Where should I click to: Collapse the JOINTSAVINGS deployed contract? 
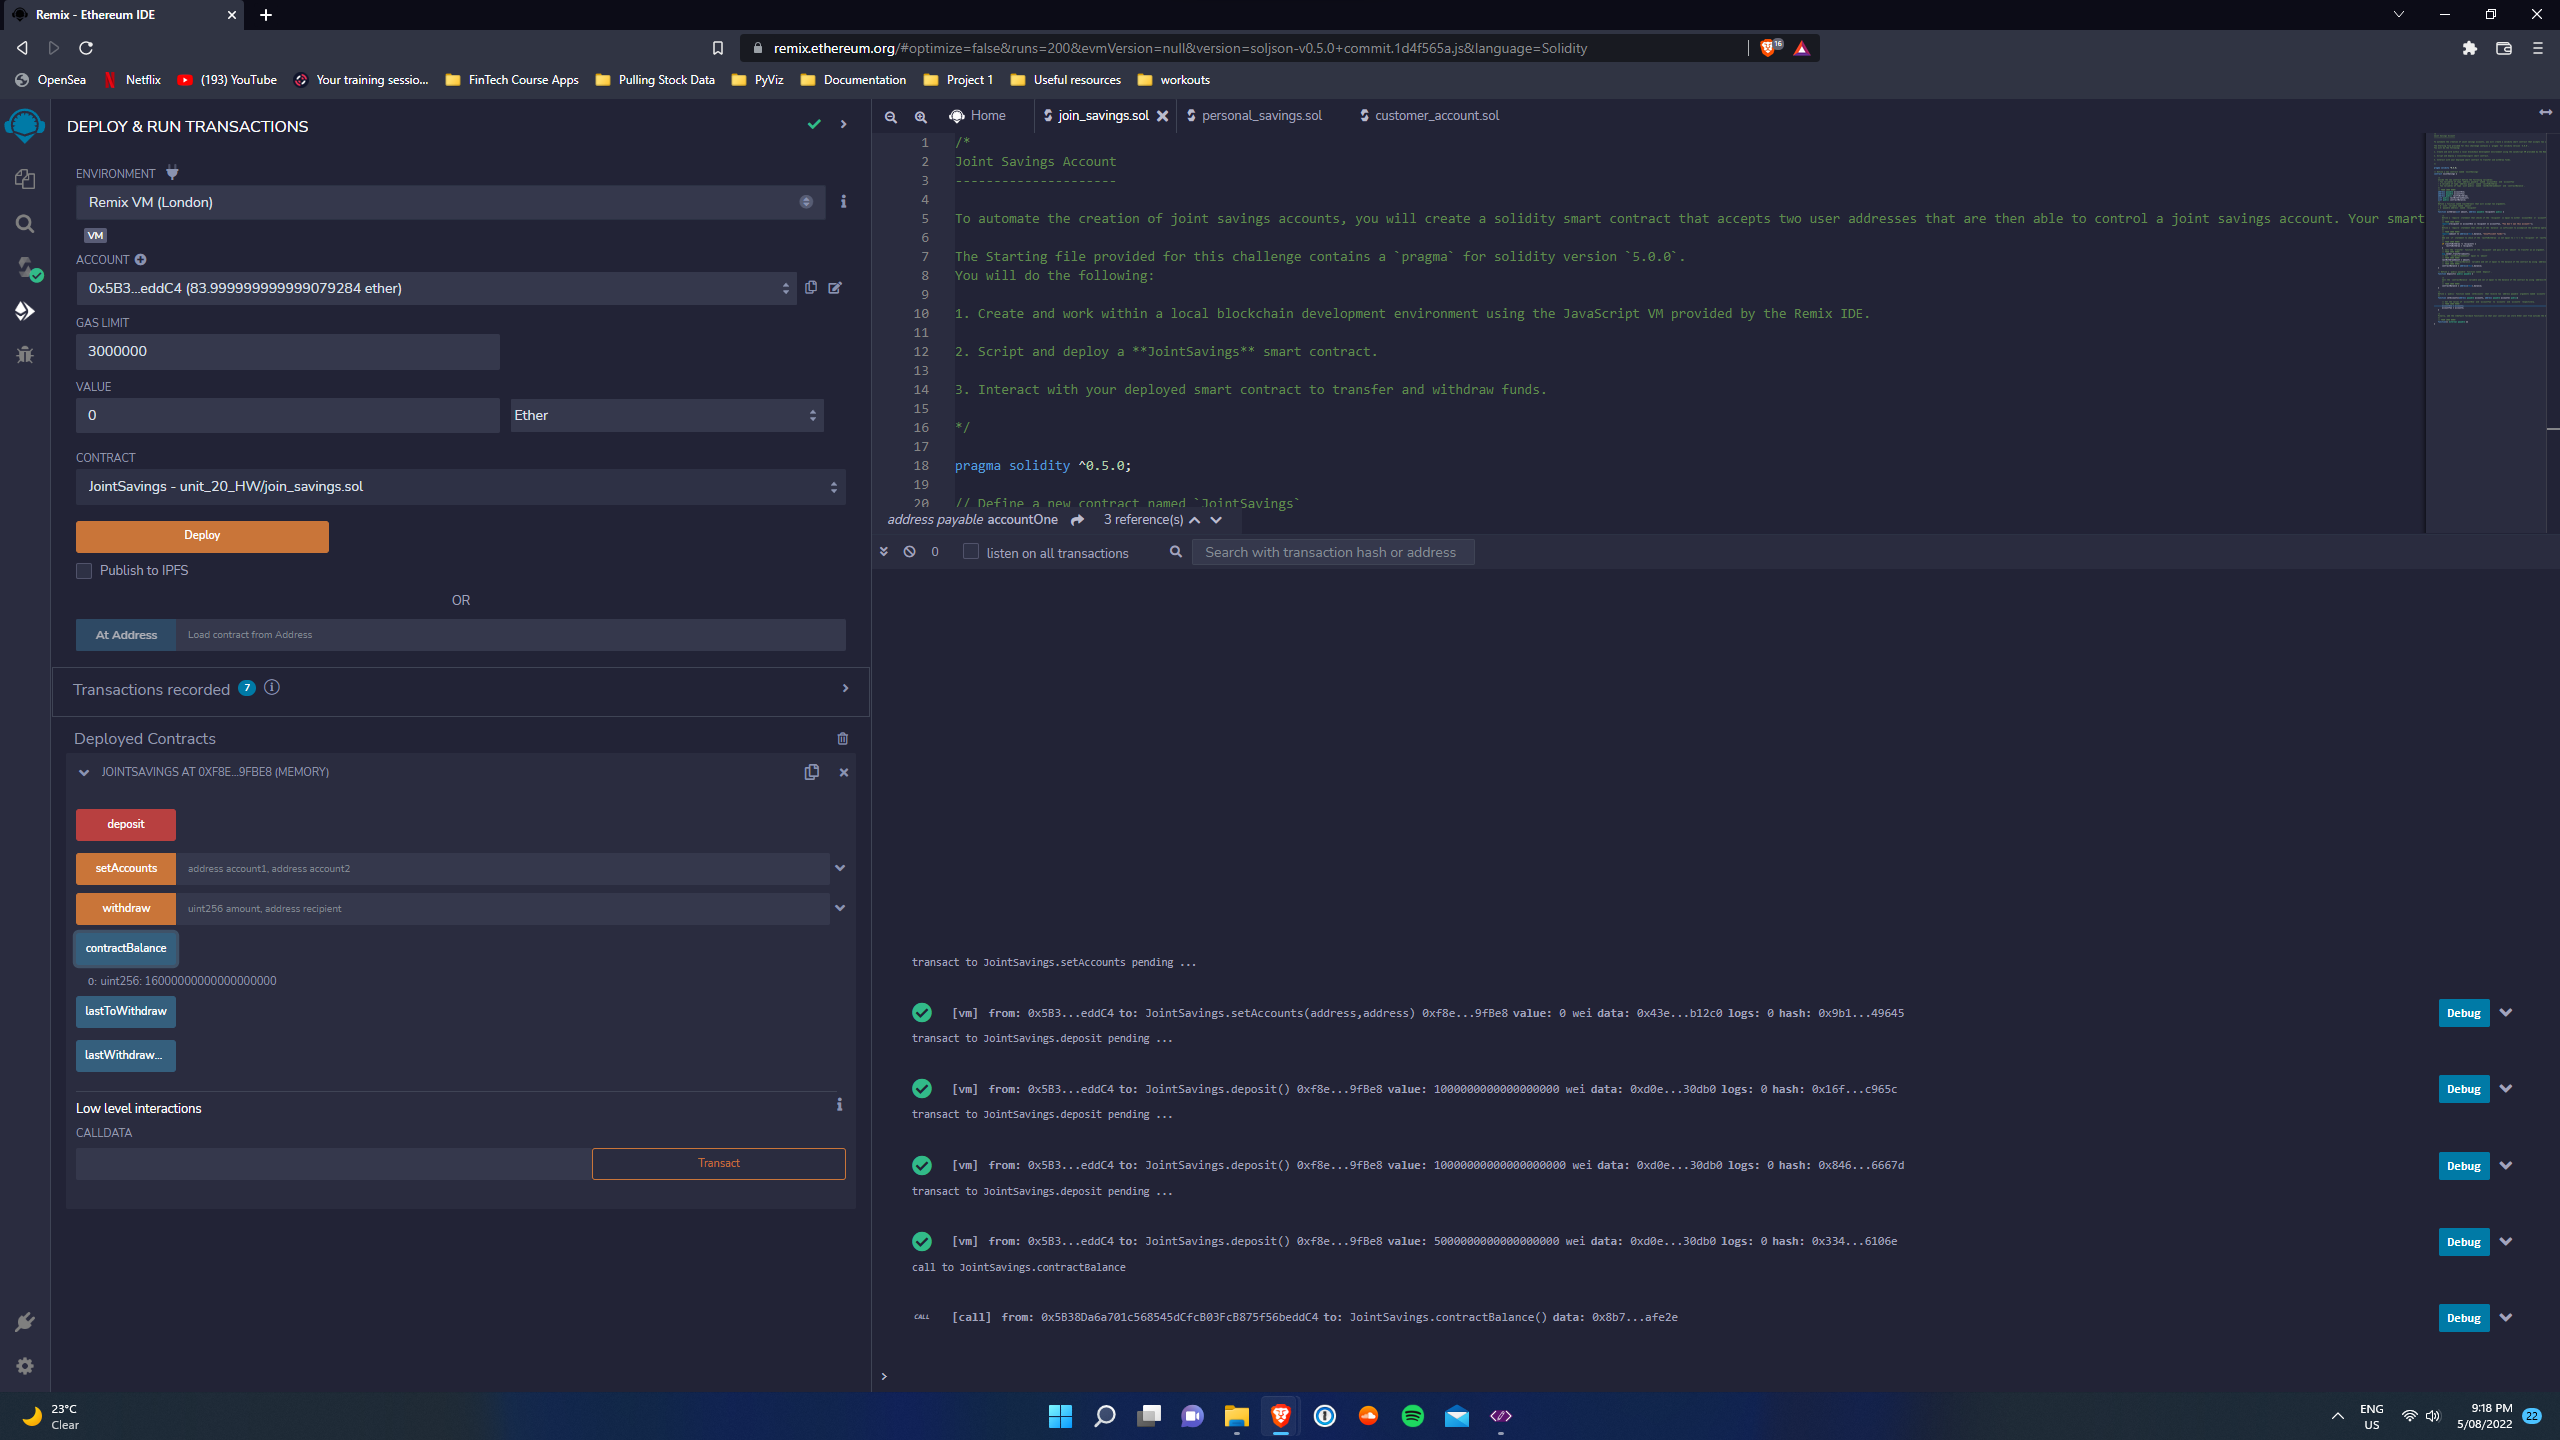click(84, 772)
